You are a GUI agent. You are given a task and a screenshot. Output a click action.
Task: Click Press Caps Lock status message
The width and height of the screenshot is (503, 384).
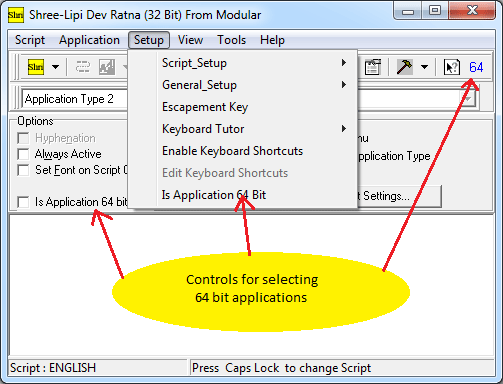[342, 368]
